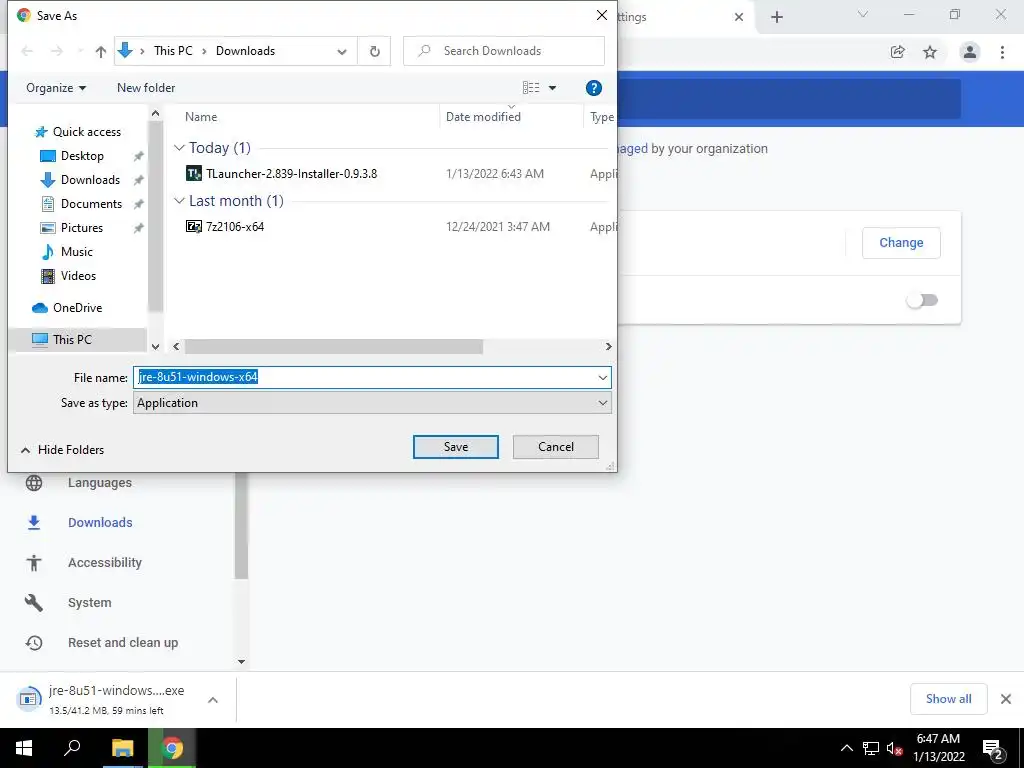
Task: Select Downloads in address breadcrumb
Action: (246, 51)
